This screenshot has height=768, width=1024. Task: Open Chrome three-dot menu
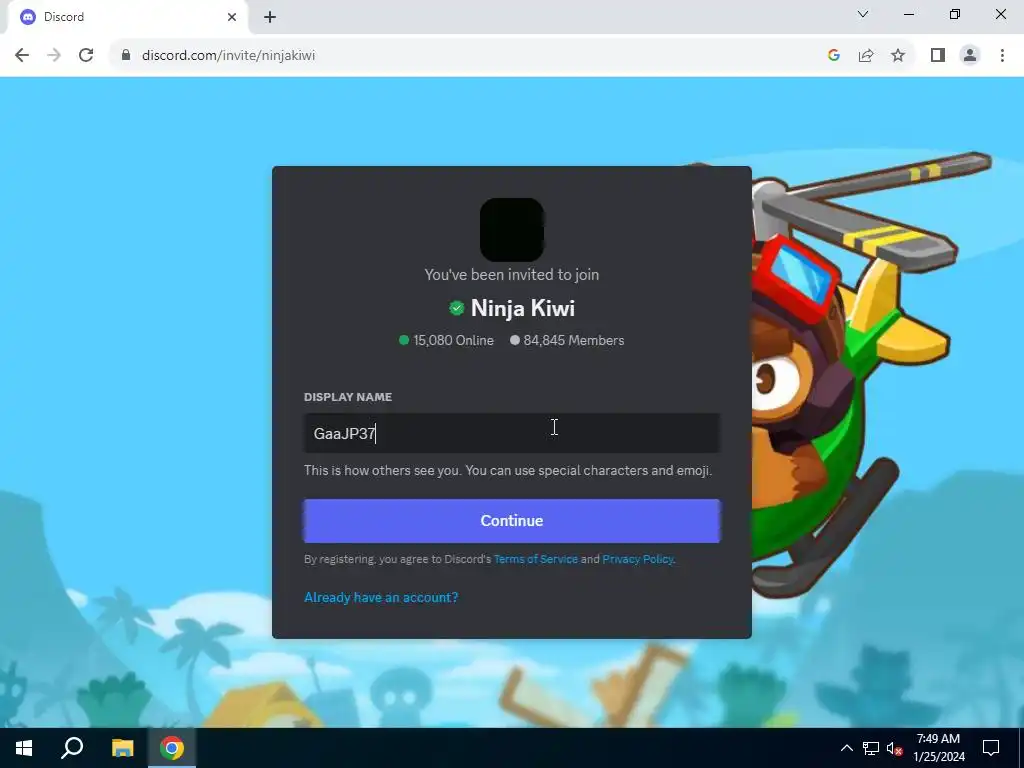click(x=1002, y=56)
